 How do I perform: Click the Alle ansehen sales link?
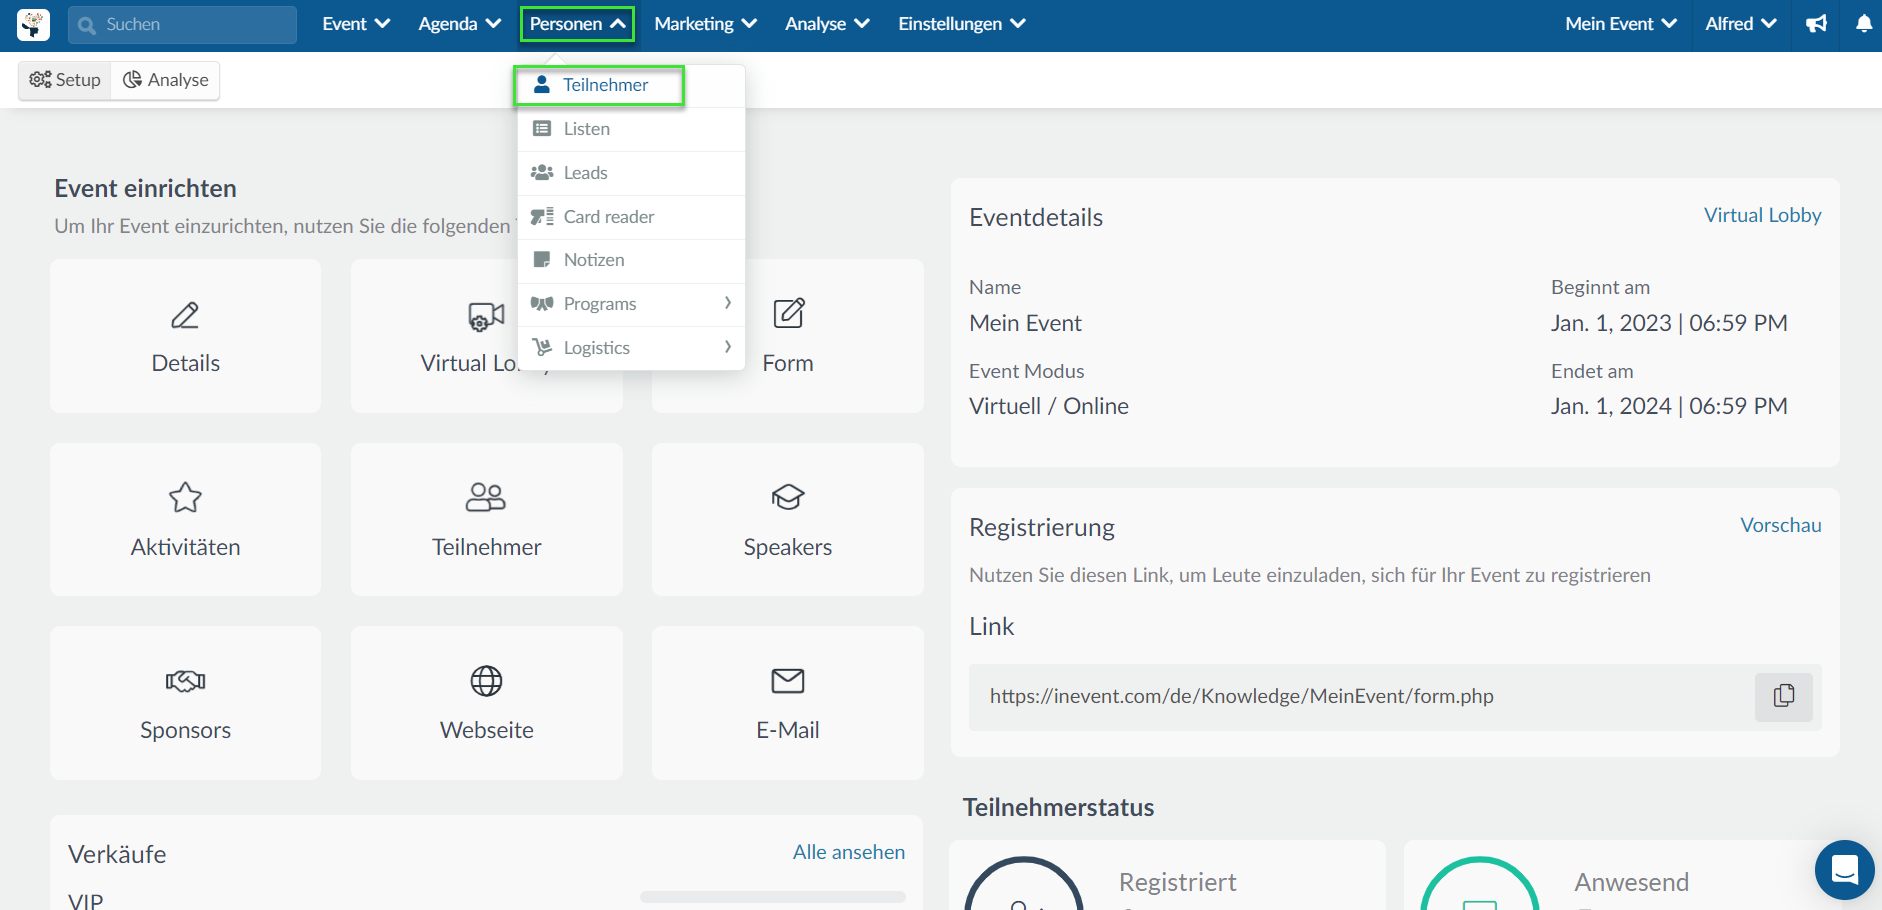(849, 852)
